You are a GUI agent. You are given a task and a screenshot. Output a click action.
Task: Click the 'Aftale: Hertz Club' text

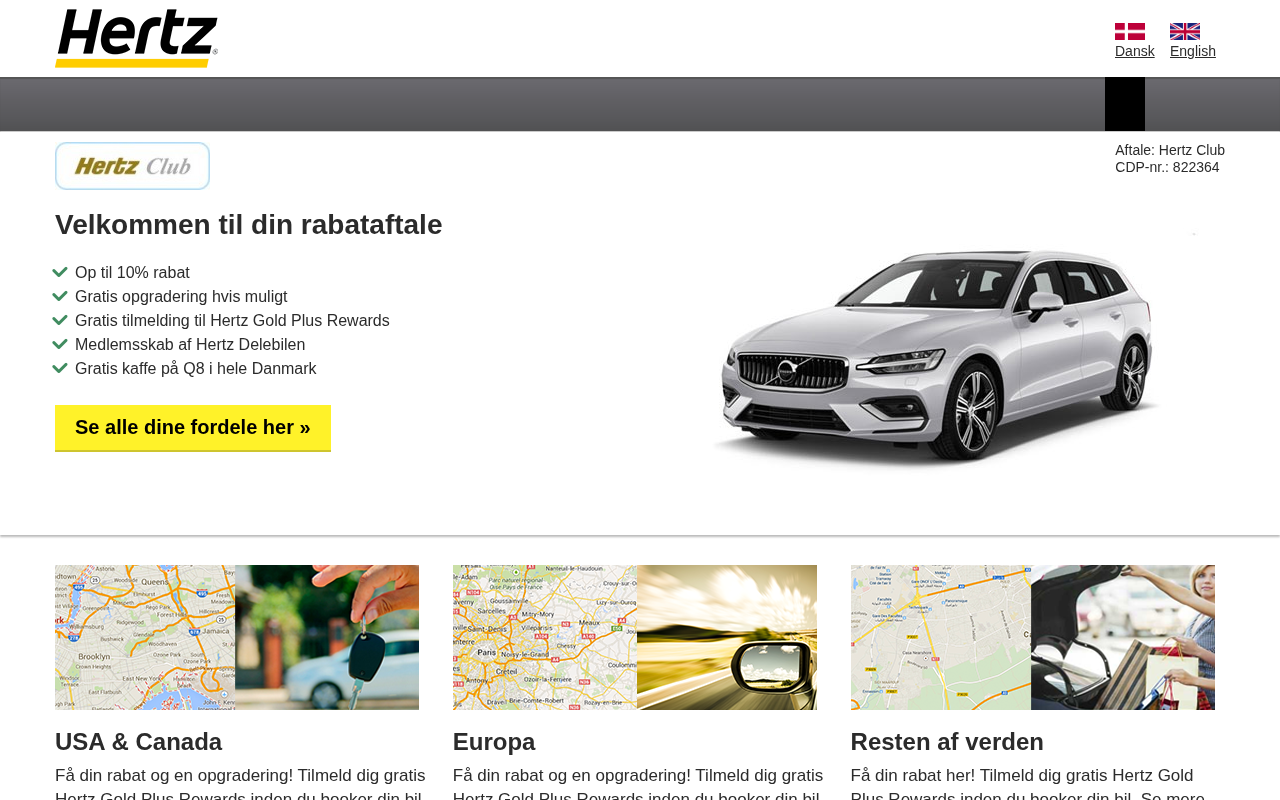[x=1170, y=150]
